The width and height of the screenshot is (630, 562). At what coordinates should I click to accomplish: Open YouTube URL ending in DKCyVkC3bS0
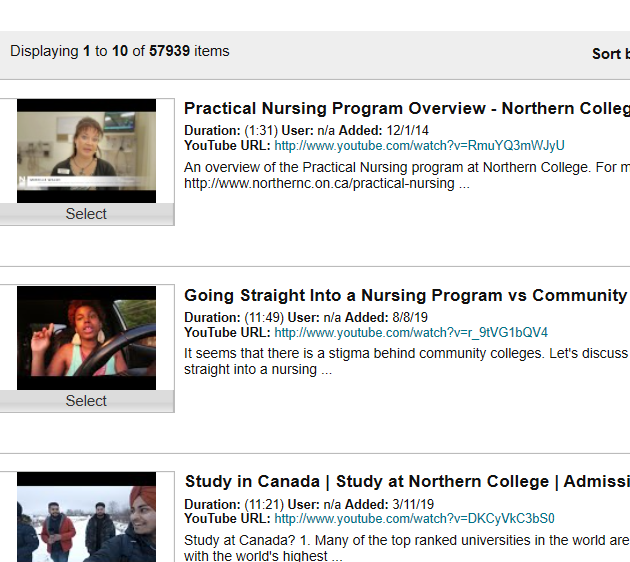[x=414, y=519]
